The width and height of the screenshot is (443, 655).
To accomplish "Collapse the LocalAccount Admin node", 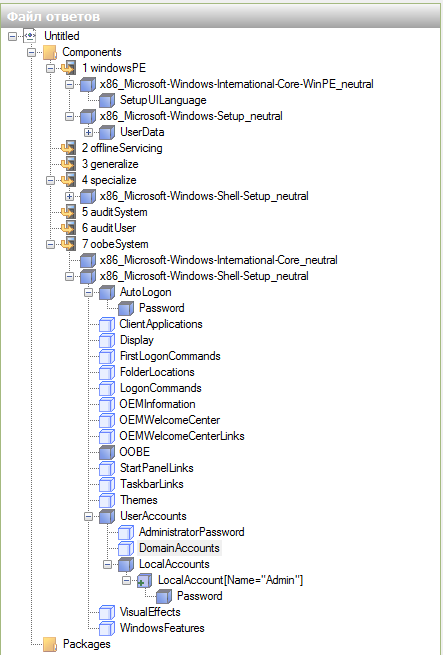I will click(127, 580).
